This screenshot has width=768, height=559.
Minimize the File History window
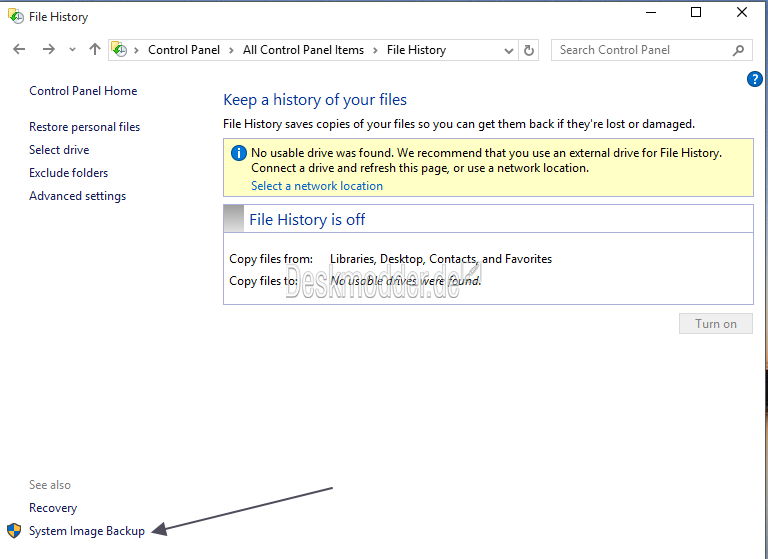pyautogui.click(x=651, y=13)
